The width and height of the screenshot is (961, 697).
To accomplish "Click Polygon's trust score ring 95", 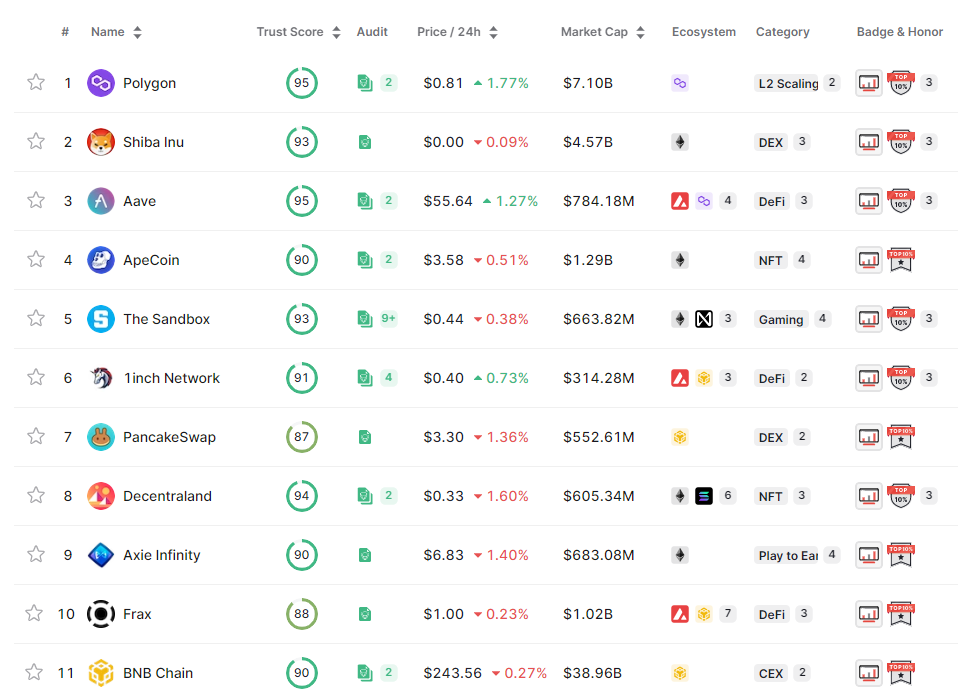I will [x=302, y=83].
